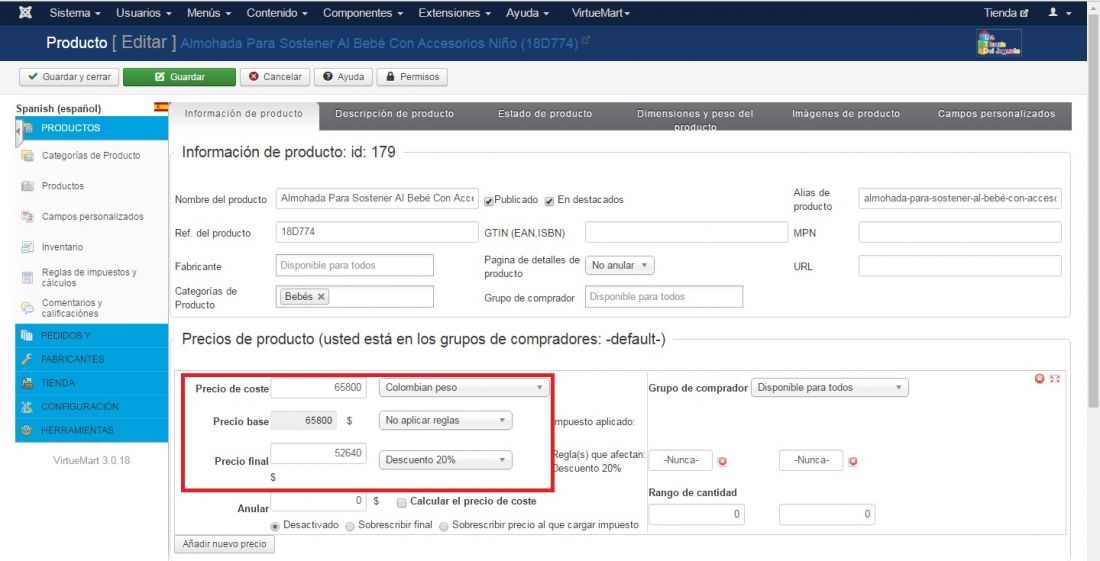Toggle the Publicado checkbox
Screen dimensions: 1100x561
489,201
